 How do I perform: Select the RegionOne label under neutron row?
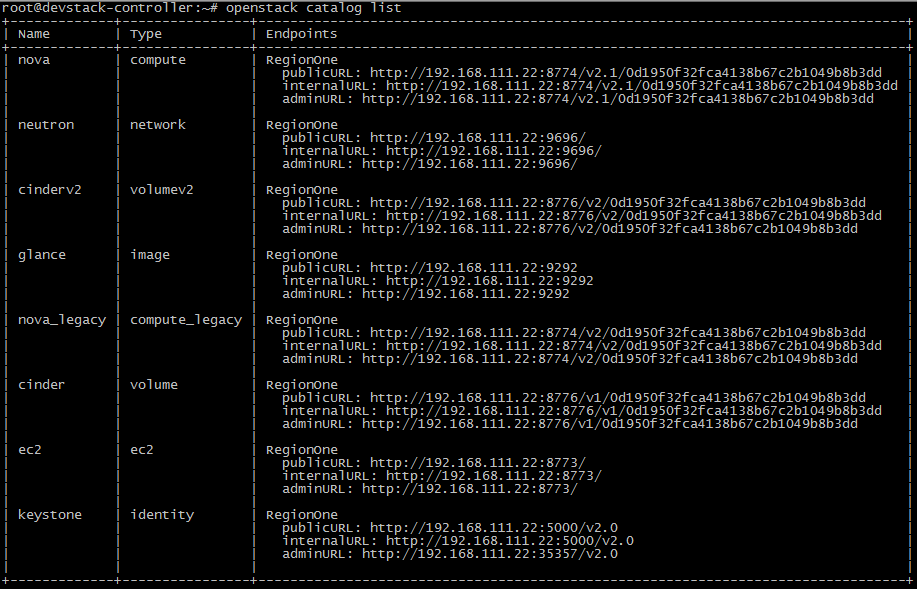click(302, 125)
